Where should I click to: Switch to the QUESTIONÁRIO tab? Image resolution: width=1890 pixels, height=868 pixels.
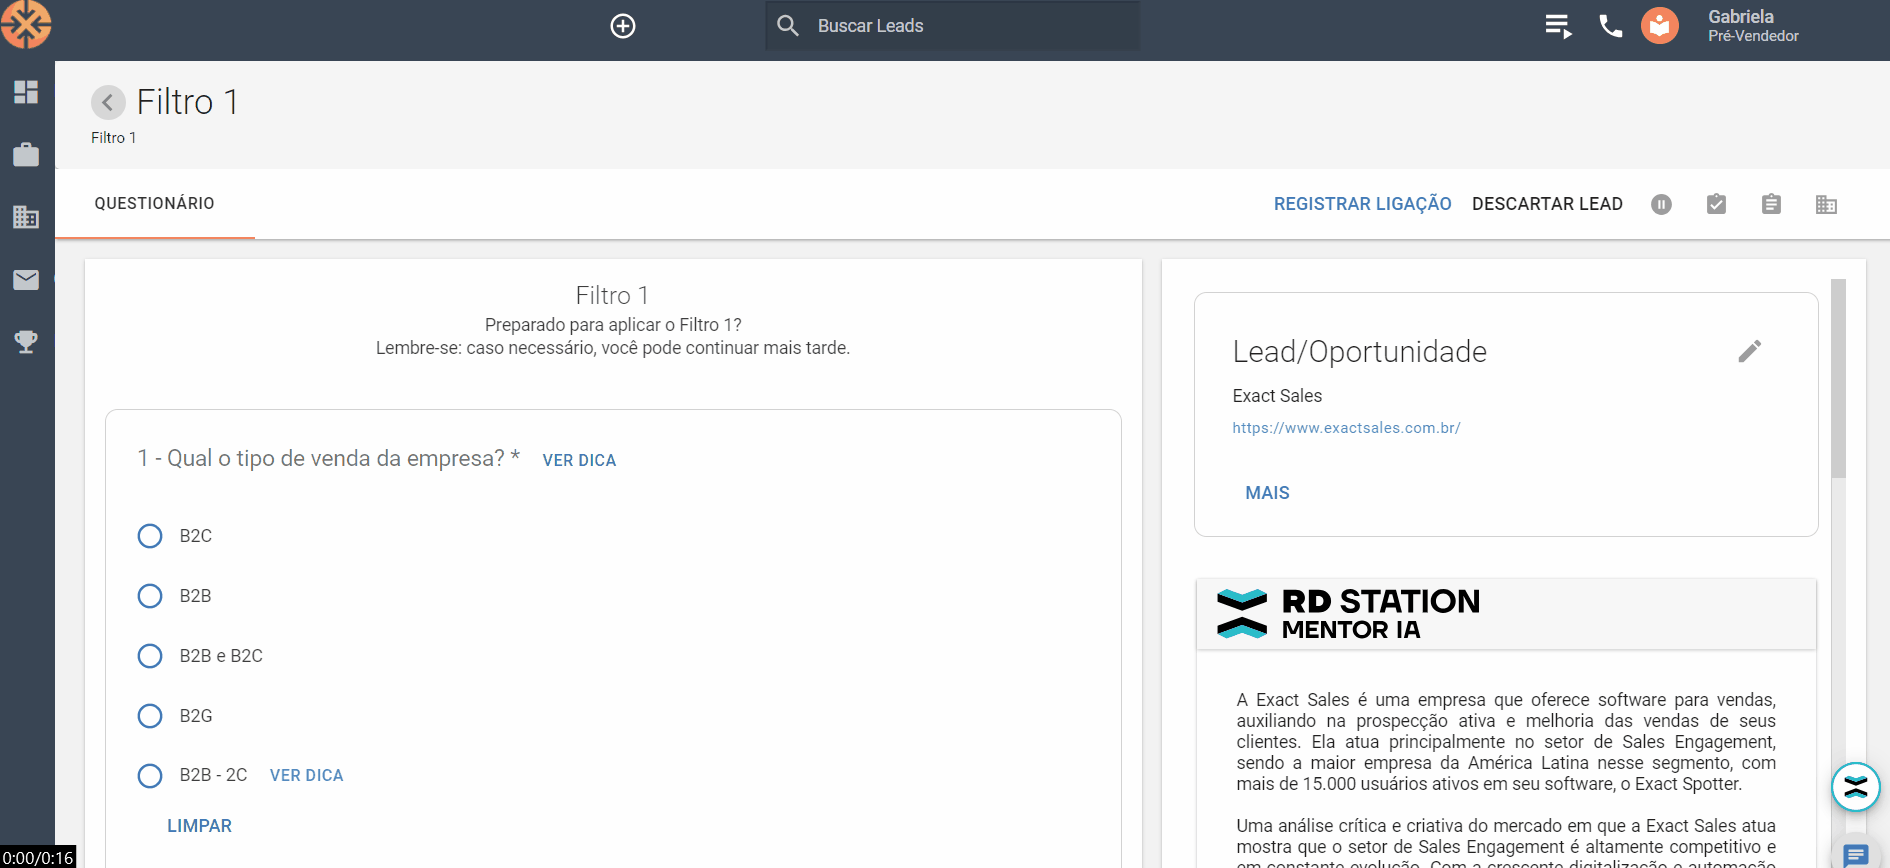[155, 203]
